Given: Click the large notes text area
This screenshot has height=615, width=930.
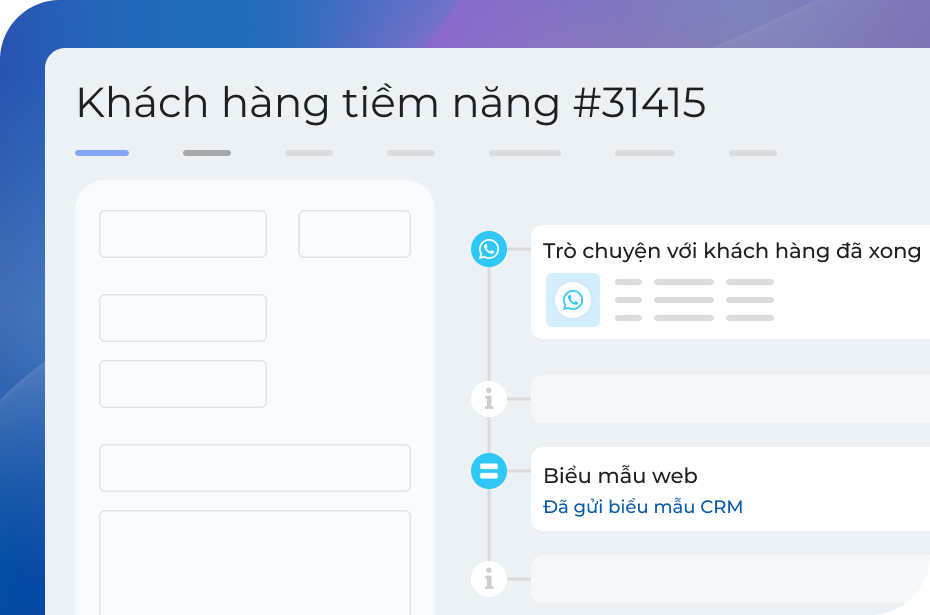Looking at the screenshot, I should (254, 560).
